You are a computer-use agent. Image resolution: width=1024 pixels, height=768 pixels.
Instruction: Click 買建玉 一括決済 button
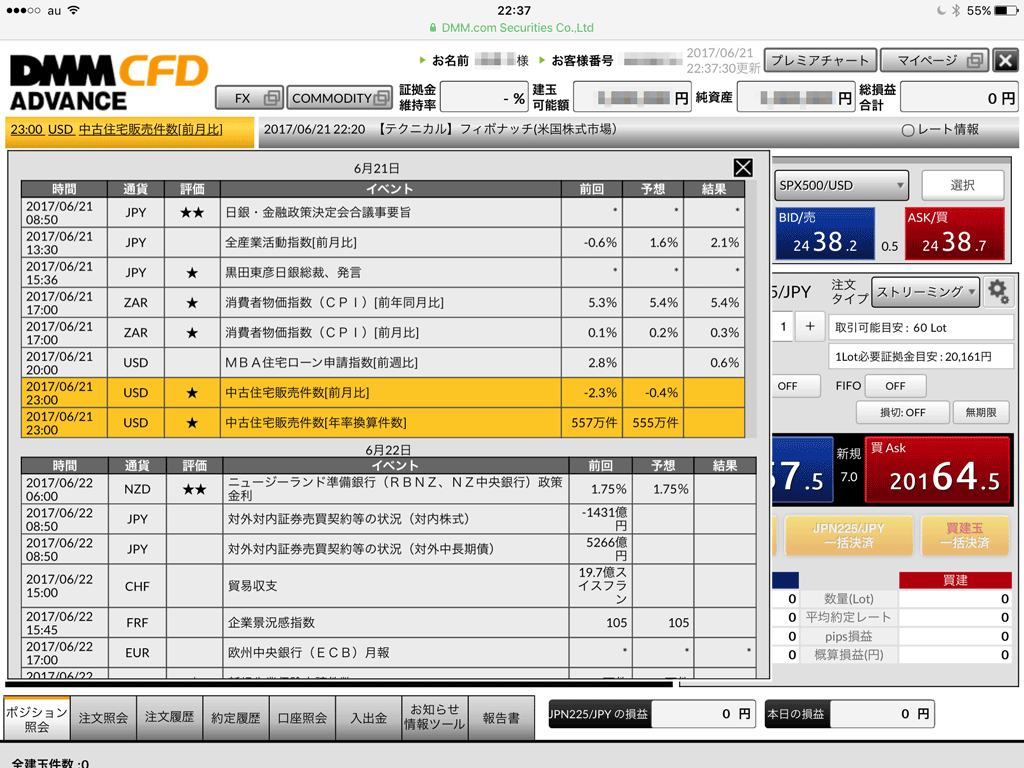click(x=965, y=536)
